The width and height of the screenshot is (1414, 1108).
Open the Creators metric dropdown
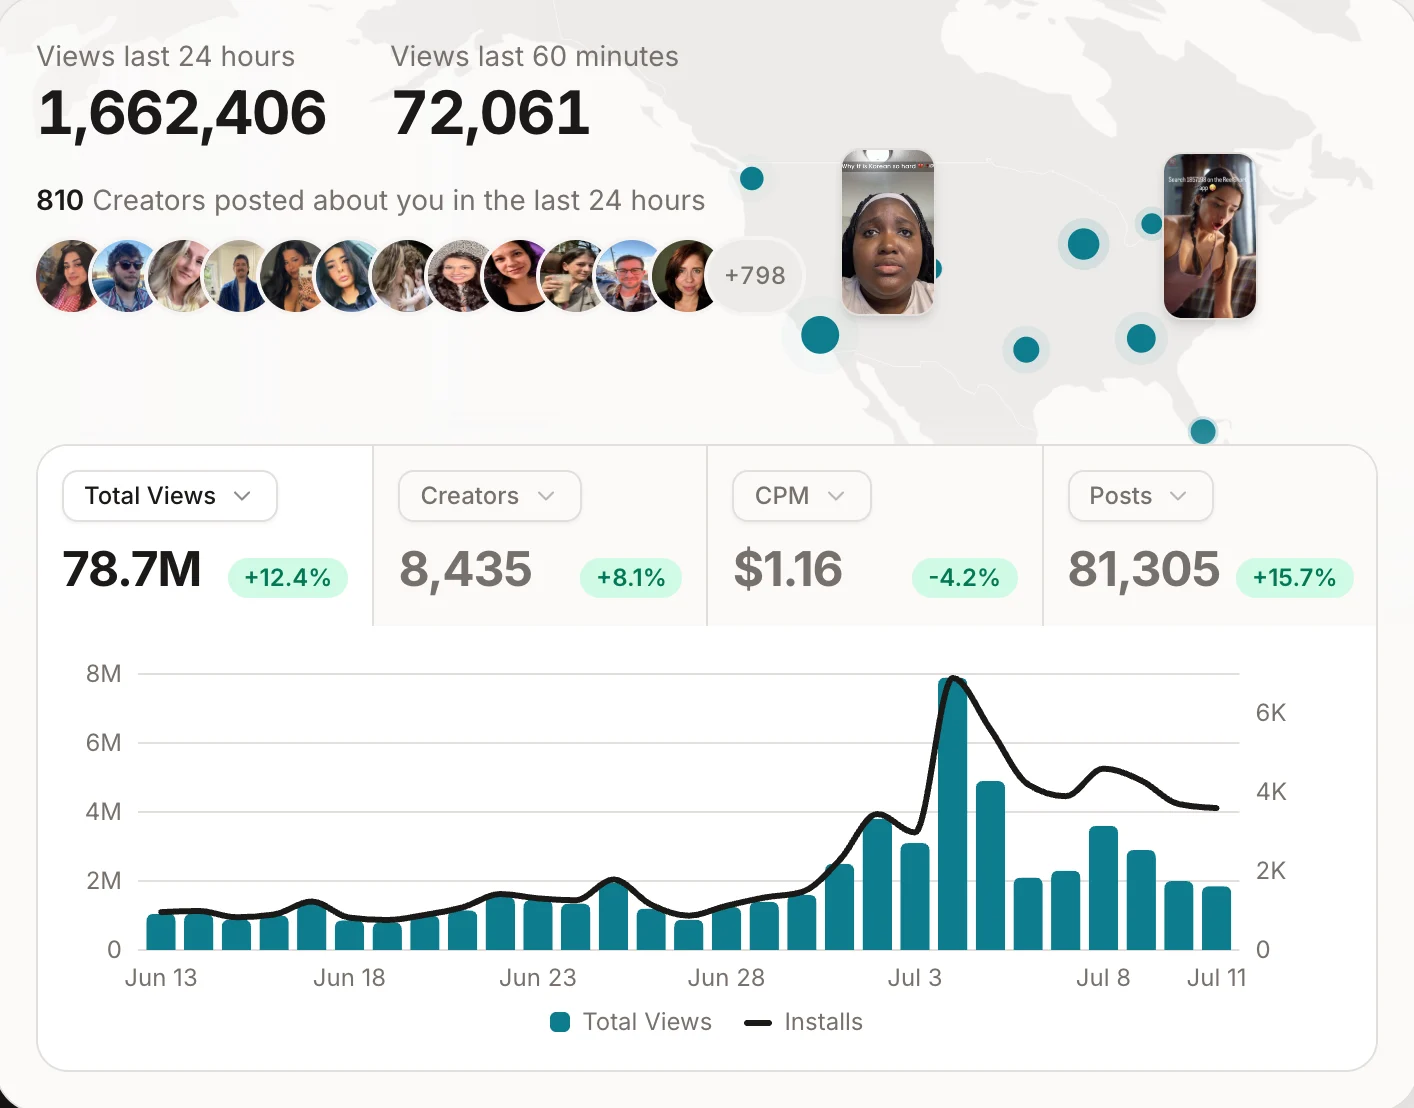coord(490,496)
